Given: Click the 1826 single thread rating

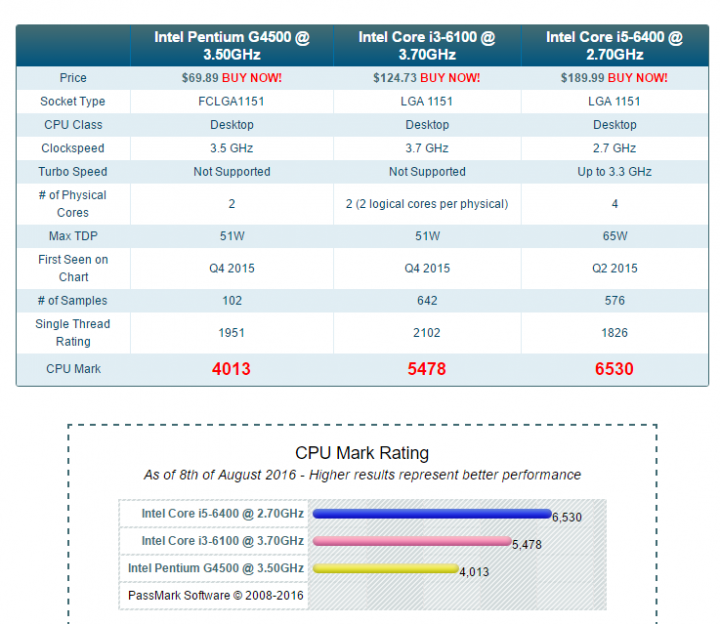Looking at the screenshot, I should [614, 333].
